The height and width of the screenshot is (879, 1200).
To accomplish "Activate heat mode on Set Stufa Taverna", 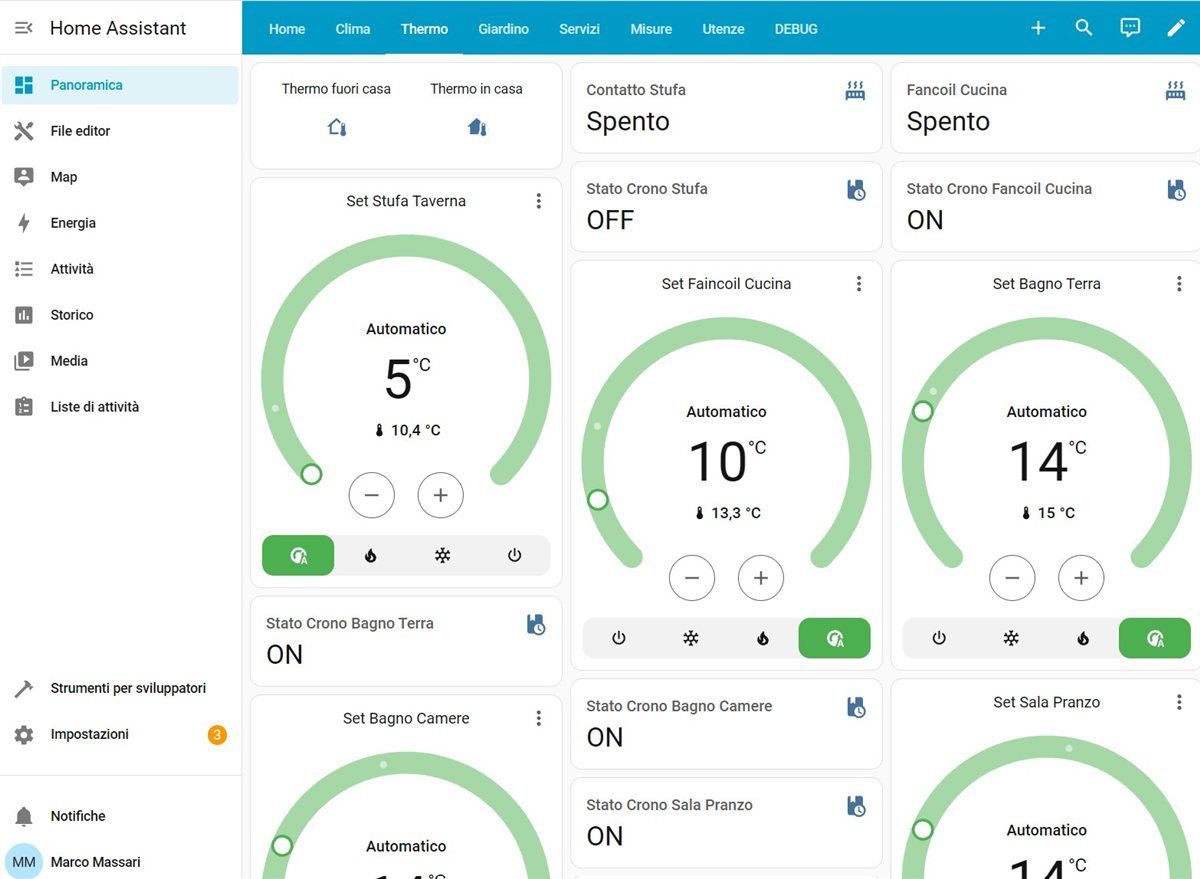I will point(370,555).
